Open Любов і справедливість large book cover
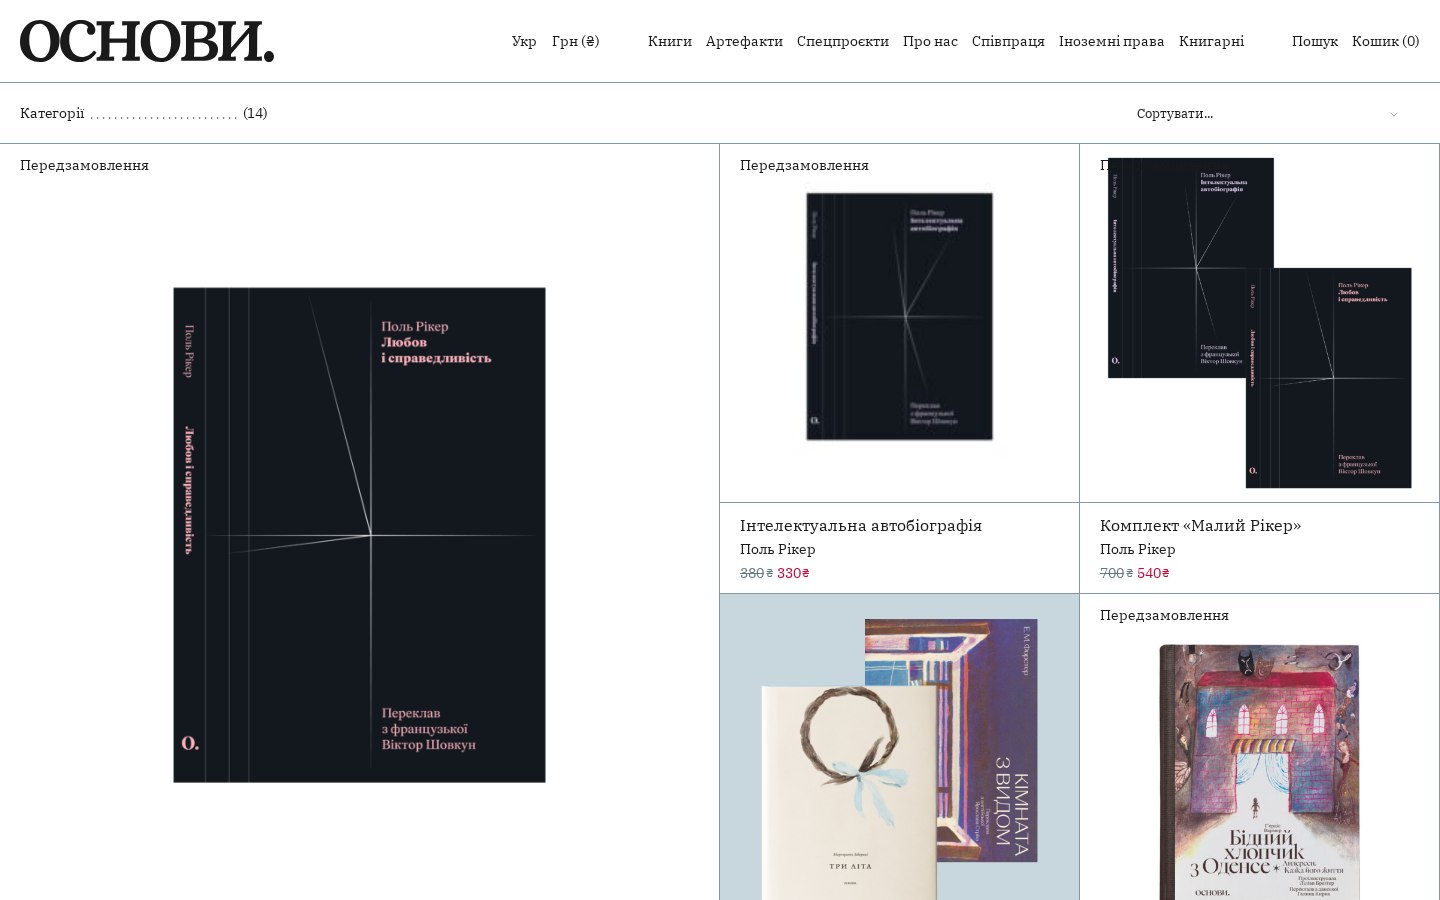 tap(359, 535)
